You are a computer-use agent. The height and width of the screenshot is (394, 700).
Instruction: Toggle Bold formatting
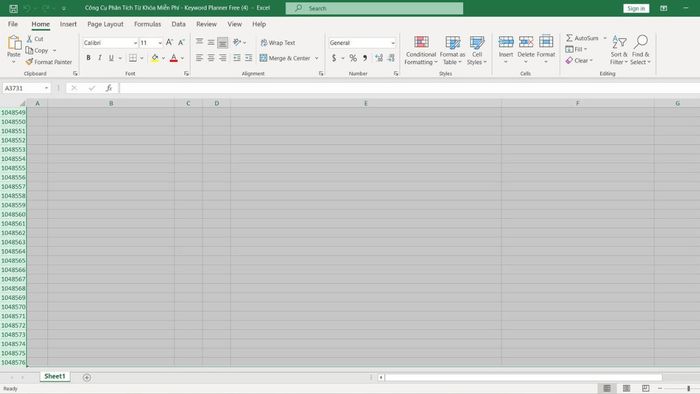click(x=88, y=58)
